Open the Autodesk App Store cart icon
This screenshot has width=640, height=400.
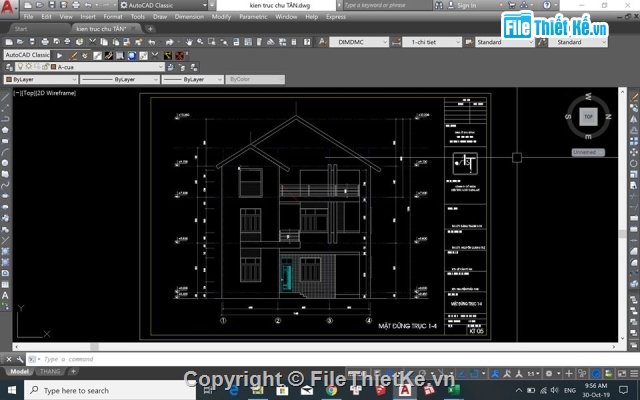(512, 5)
